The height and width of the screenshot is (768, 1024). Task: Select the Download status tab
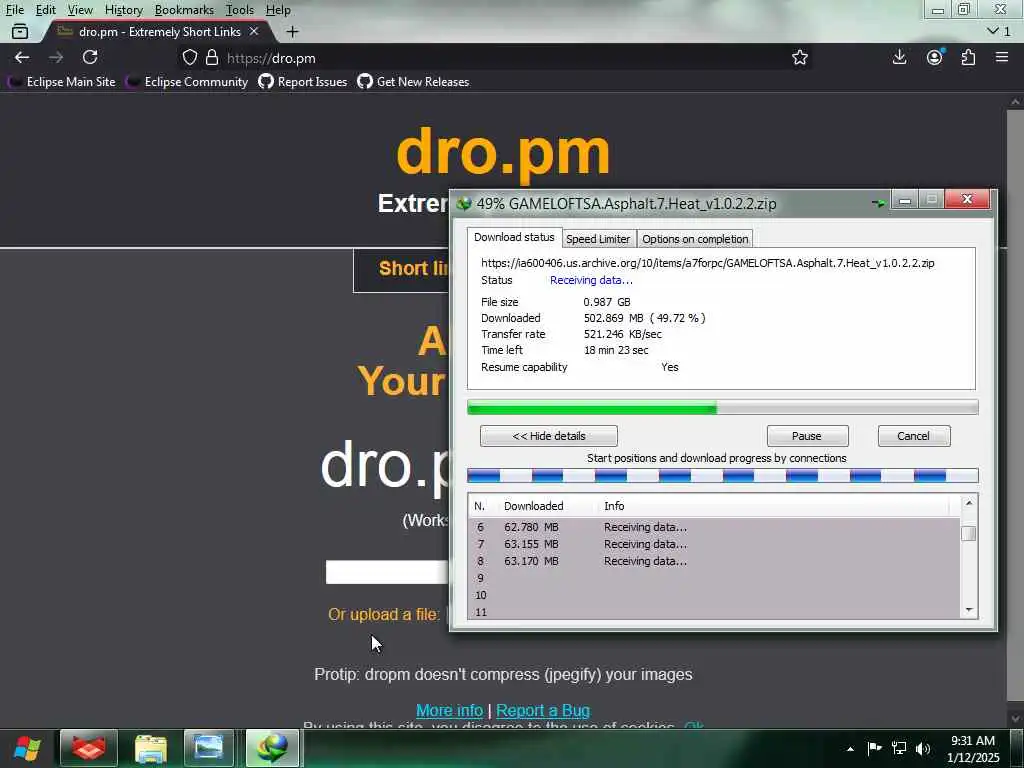tap(514, 237)
